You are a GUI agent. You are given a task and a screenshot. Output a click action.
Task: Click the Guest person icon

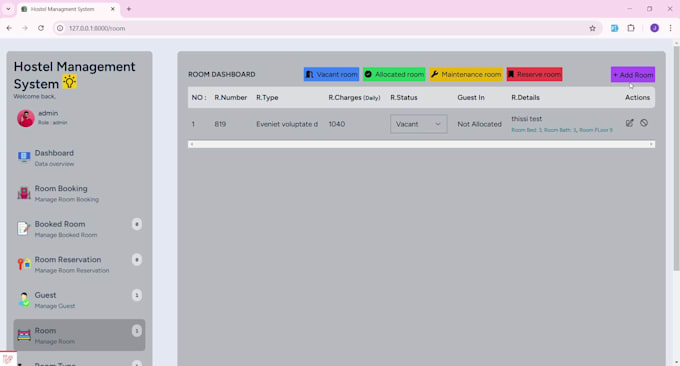click(x=24, y=299)
